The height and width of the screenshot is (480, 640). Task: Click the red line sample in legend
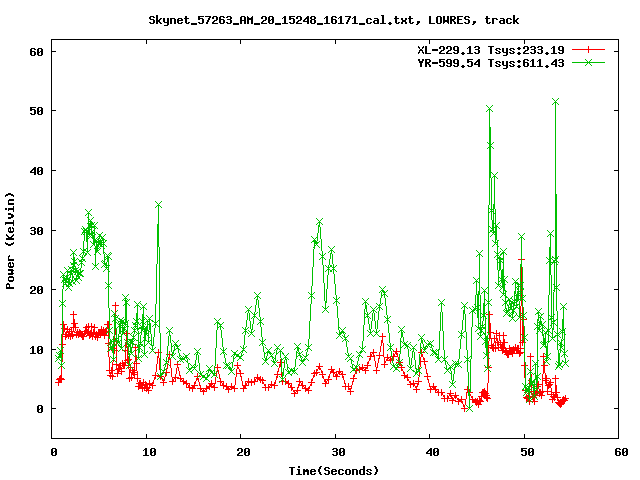click(588, 50)
